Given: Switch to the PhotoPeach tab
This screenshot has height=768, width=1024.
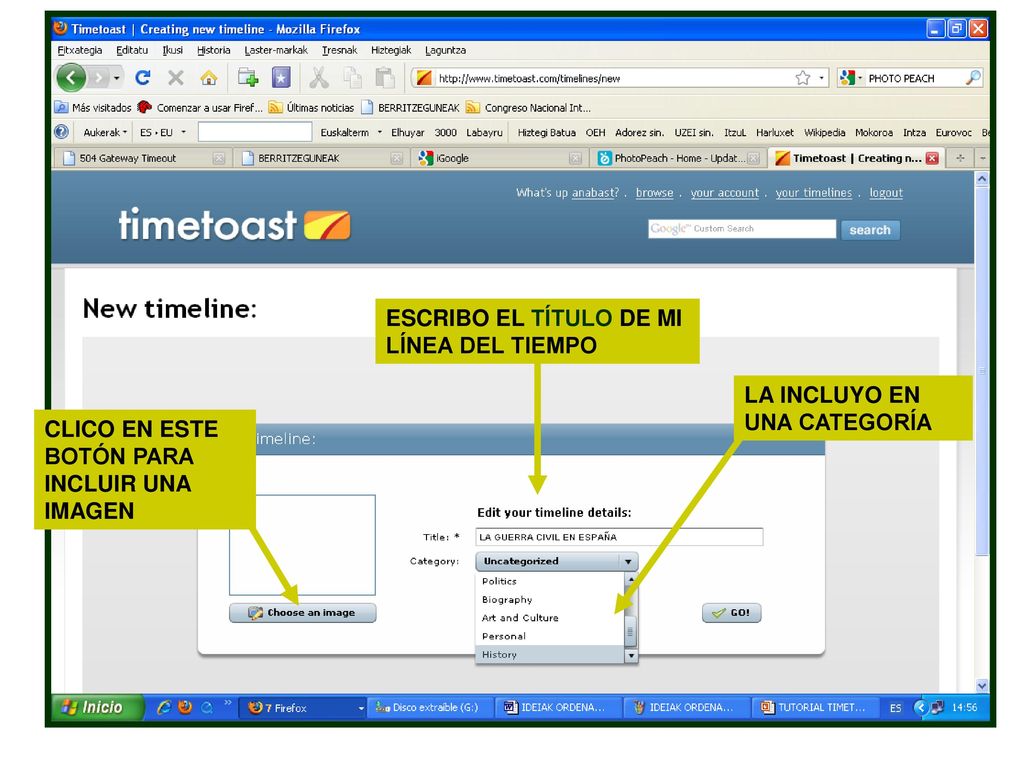Looking at the screenshot, I should (x=679, y=158).
